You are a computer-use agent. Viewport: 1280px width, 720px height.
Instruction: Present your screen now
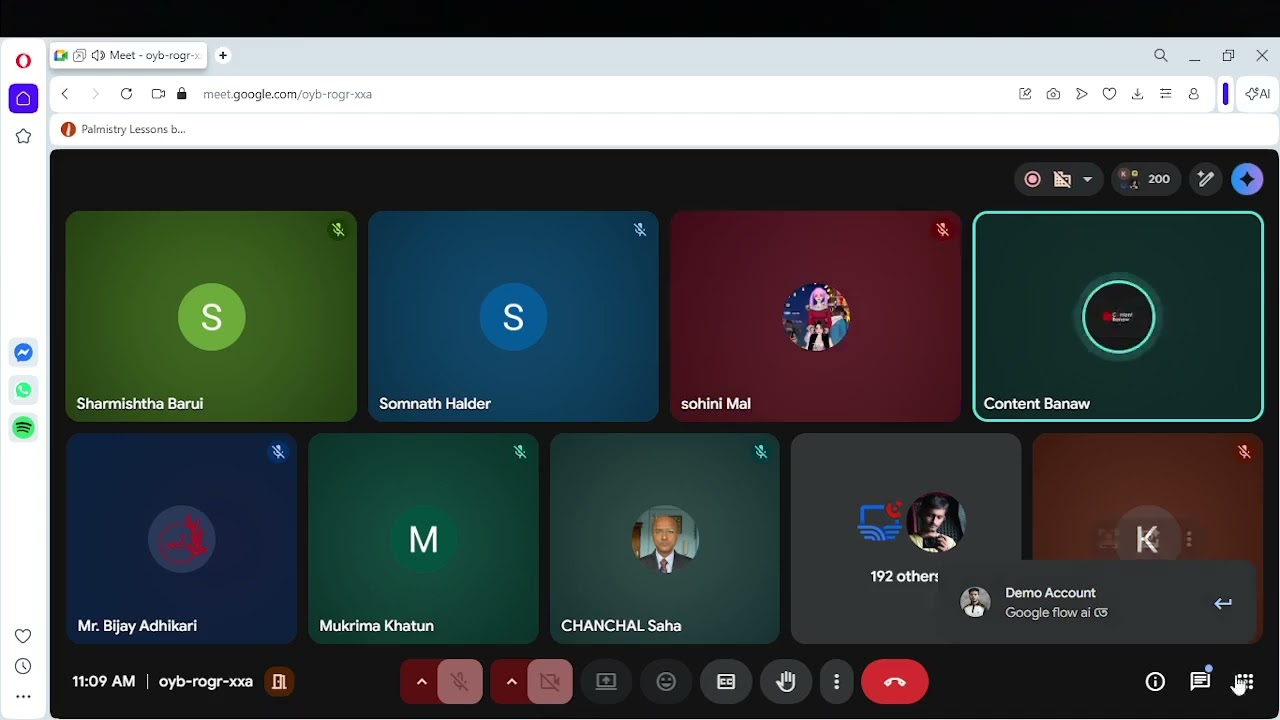[606, 682]
